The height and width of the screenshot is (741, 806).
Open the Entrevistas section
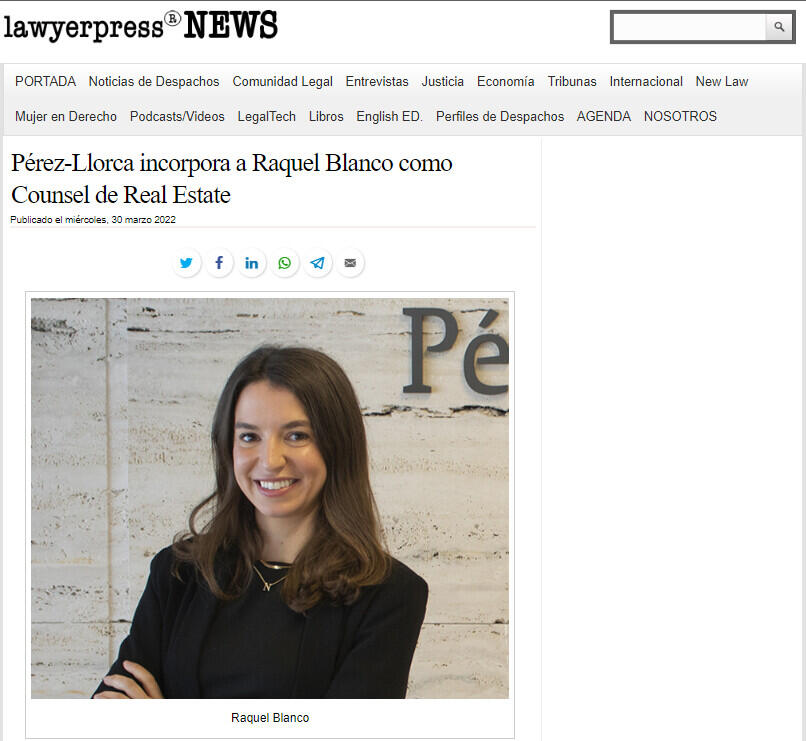coord(377,82)
